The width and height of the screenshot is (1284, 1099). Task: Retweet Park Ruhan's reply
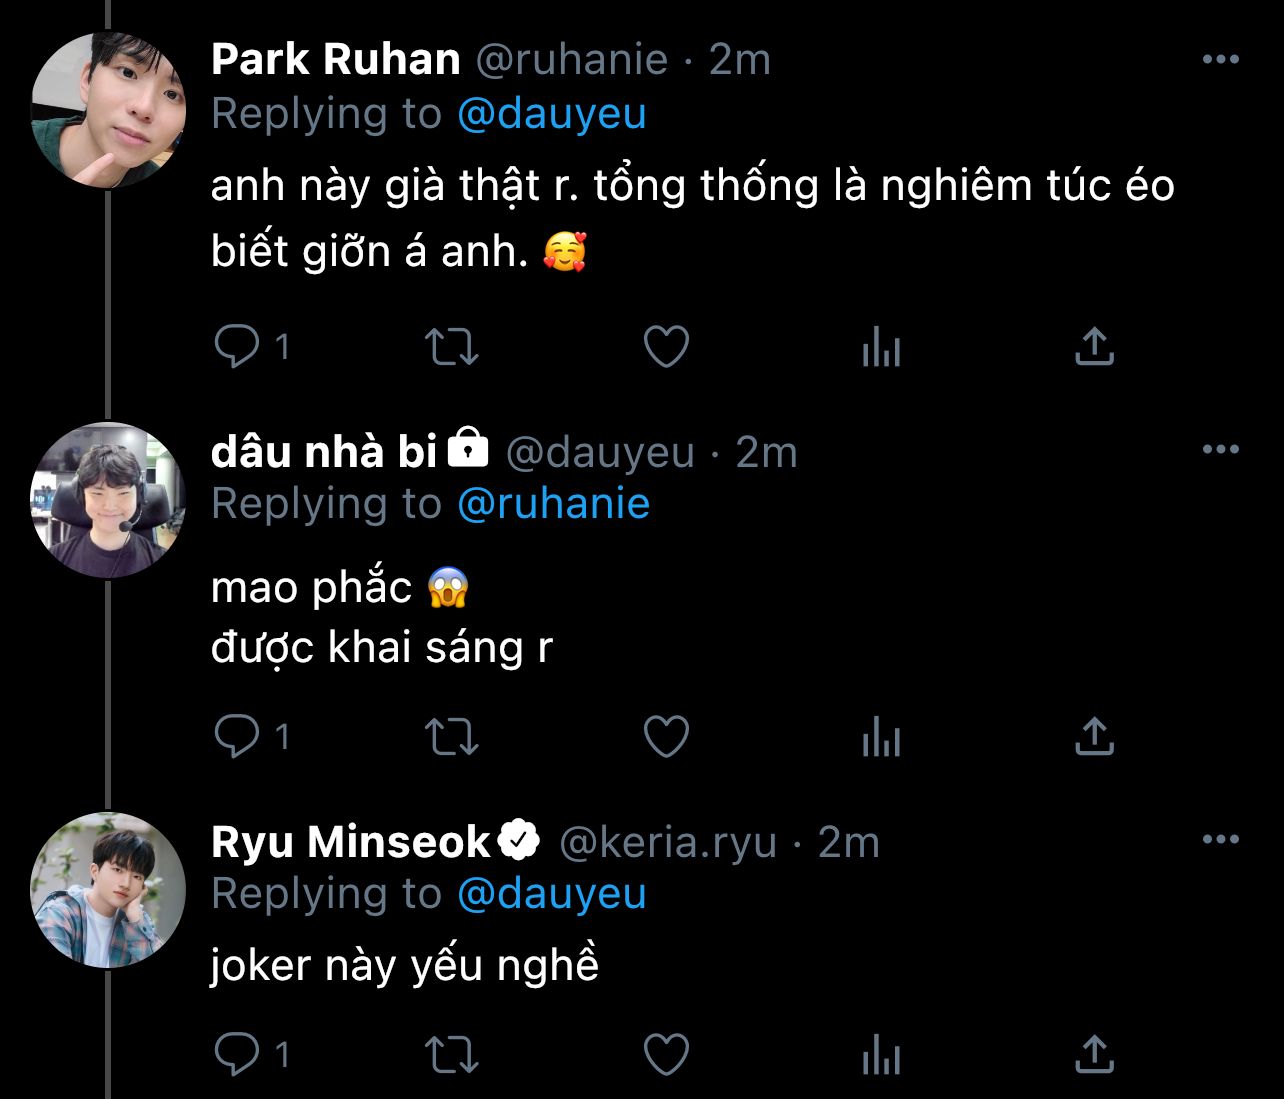pos(452,347)
